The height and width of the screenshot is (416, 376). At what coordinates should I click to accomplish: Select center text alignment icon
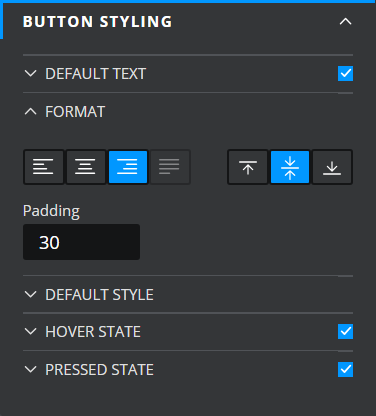click(x=86, y=167)
